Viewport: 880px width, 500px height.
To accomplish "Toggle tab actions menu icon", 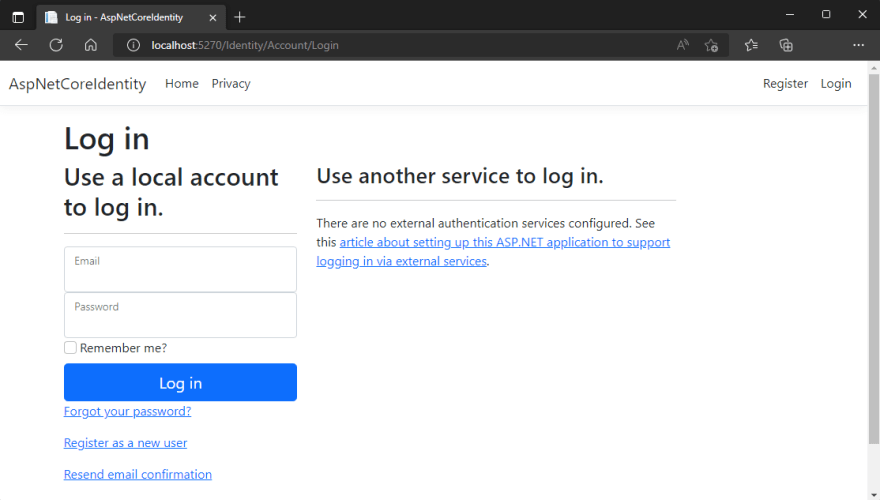I will click(x=18, y=17).
